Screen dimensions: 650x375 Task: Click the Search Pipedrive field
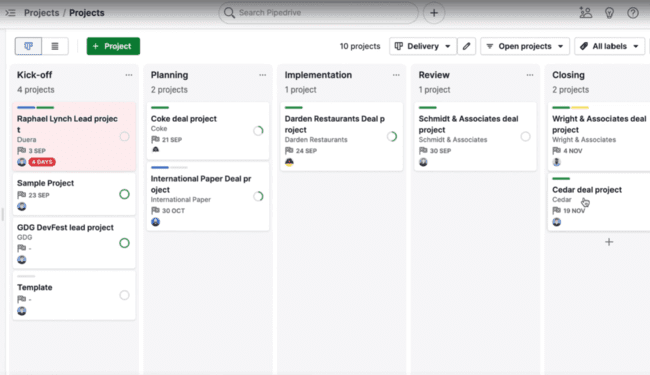(x=318, y=13)
